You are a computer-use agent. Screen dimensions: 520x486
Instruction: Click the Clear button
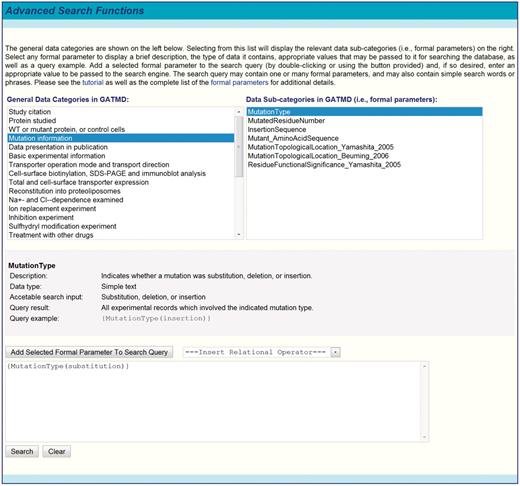[56, 451]
